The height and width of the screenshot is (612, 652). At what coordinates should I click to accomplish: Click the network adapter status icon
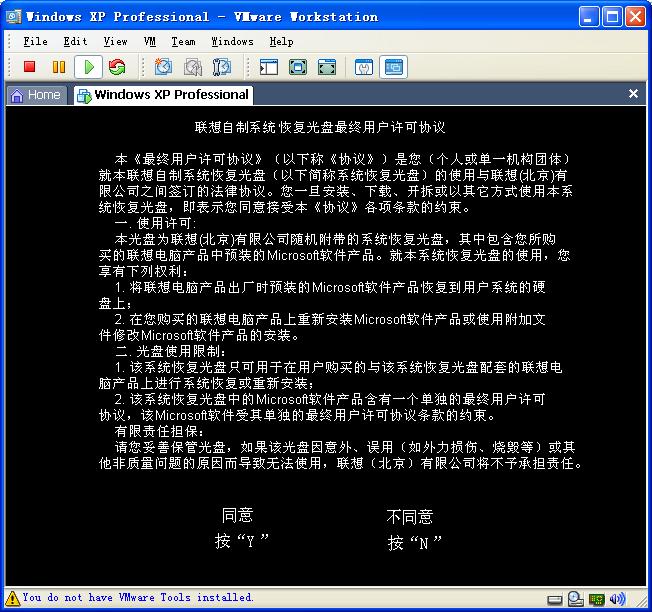click(x=597, y=599)
